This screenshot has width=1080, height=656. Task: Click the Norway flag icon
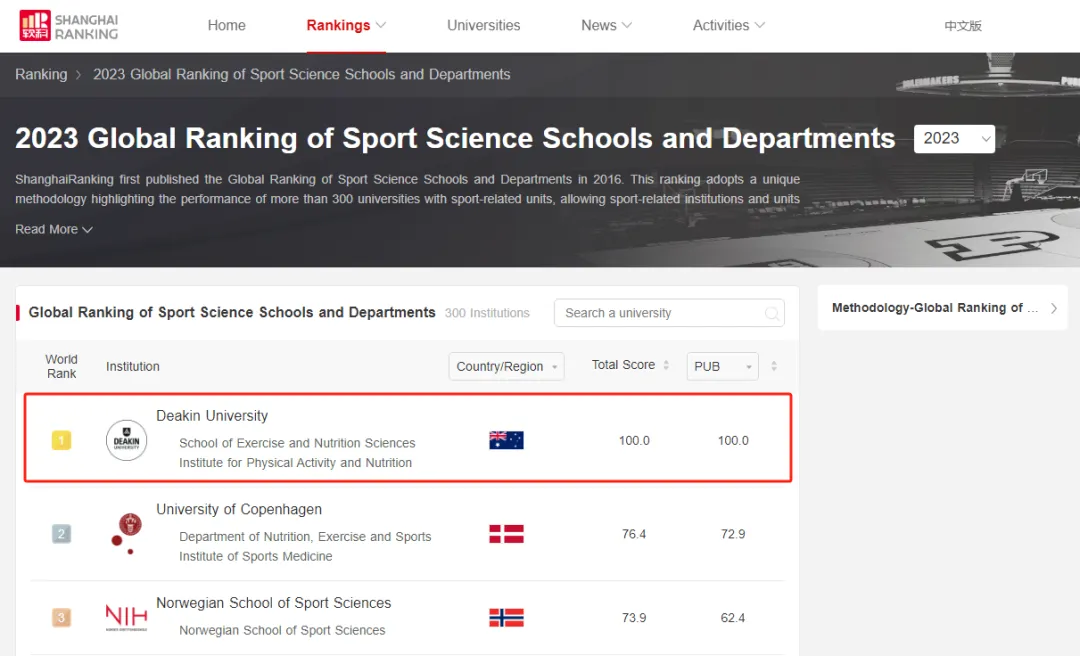click(x=506, y=617)
